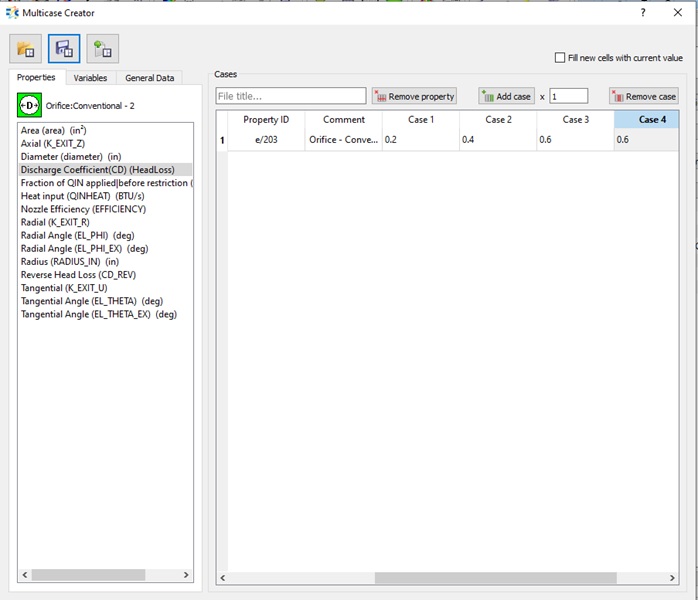The height and width of the screenshot is (600, 698).
Task: Click the import cases toolbar icon
Action: click(x=102, y=48)
